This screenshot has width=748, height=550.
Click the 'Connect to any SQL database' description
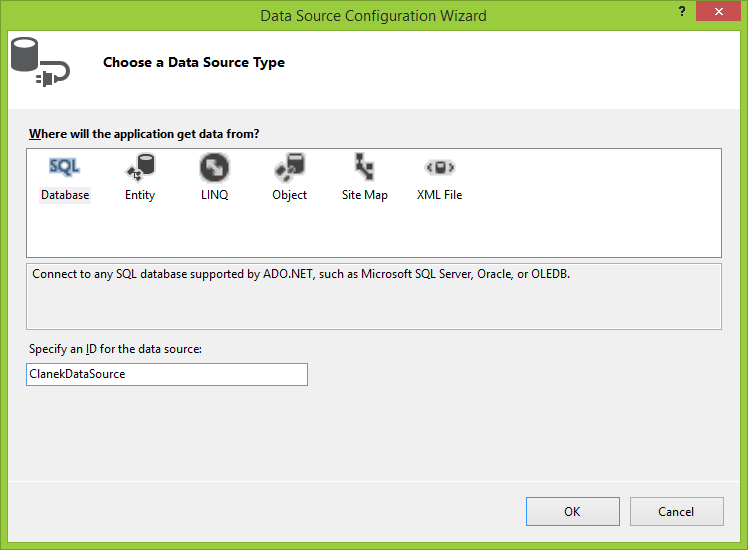tap(301, 274)
